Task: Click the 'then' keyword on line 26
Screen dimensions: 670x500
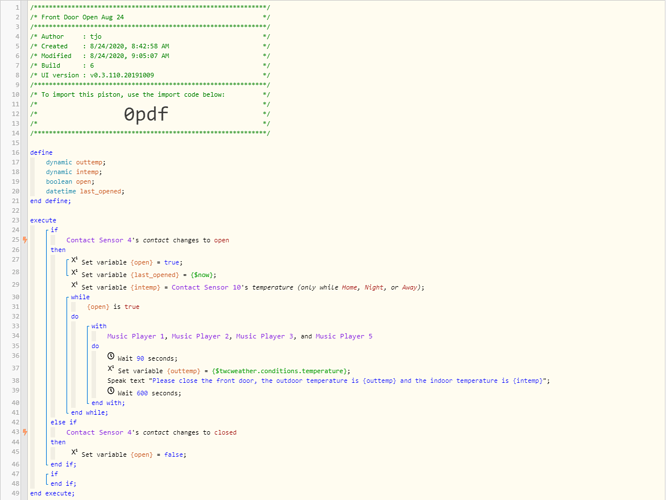Action: coord(58,250)
